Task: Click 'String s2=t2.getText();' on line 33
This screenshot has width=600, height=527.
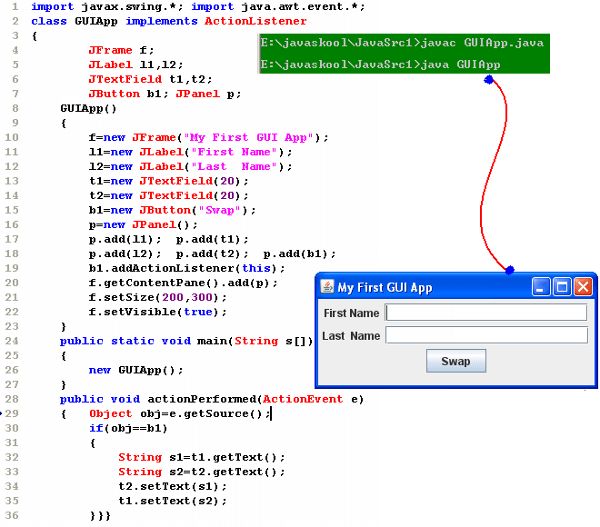Action: (201, 472)
